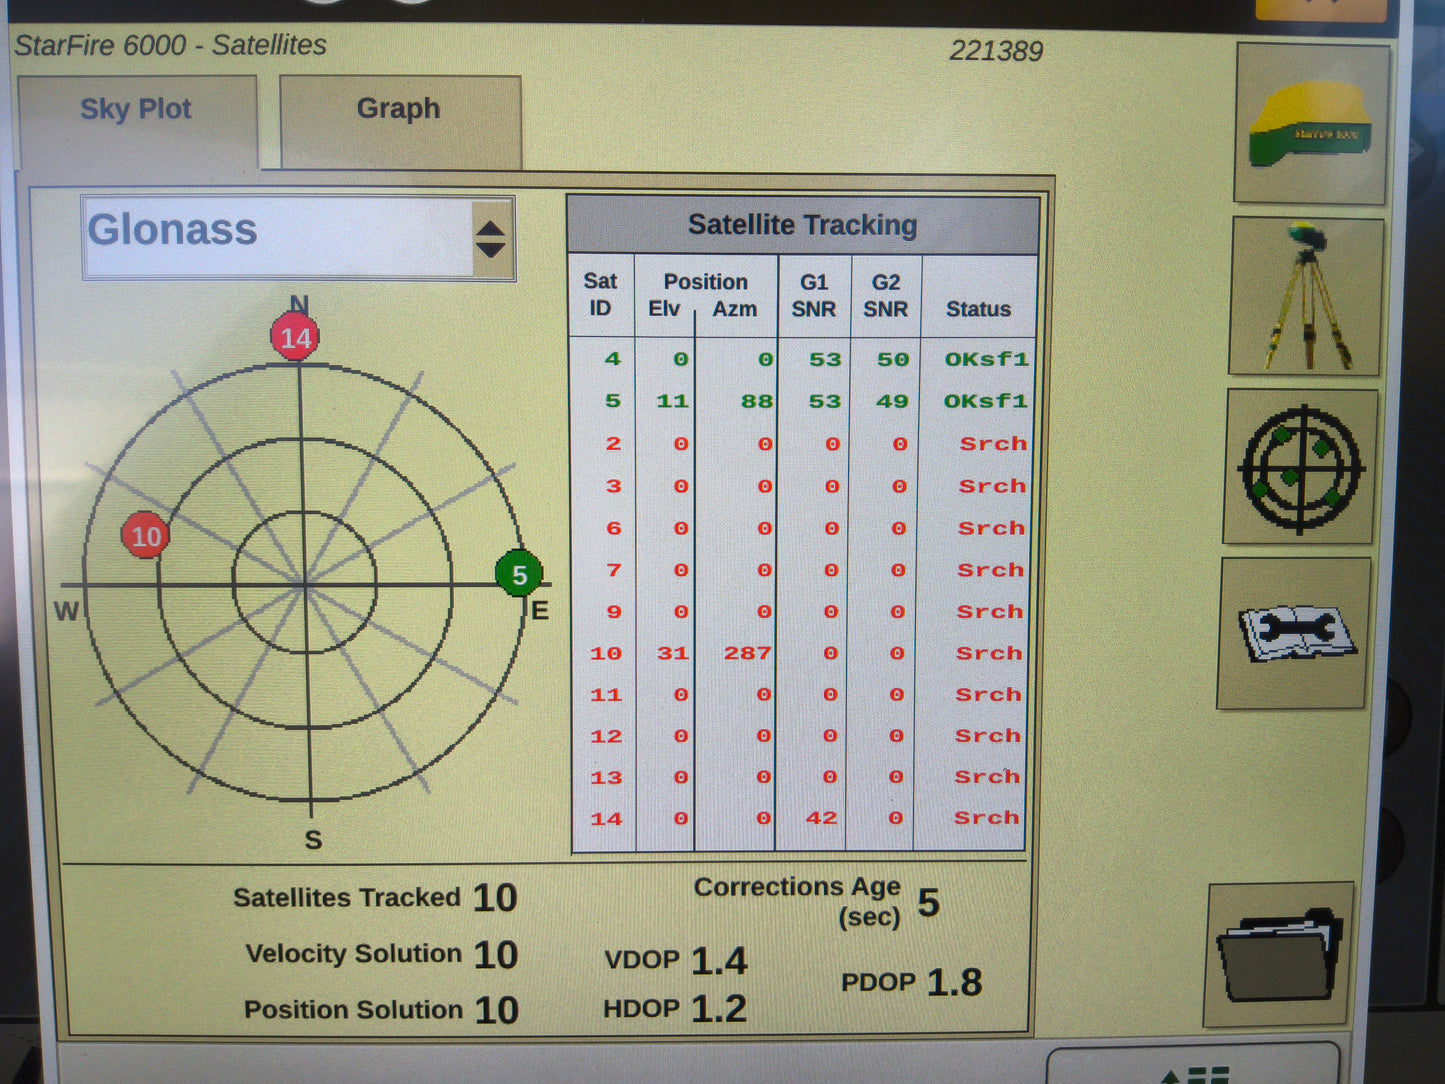The image size is (1445, 1084).
Task: Click azimuth value 88 for satellite 5
Action: [x=757, y=401]
